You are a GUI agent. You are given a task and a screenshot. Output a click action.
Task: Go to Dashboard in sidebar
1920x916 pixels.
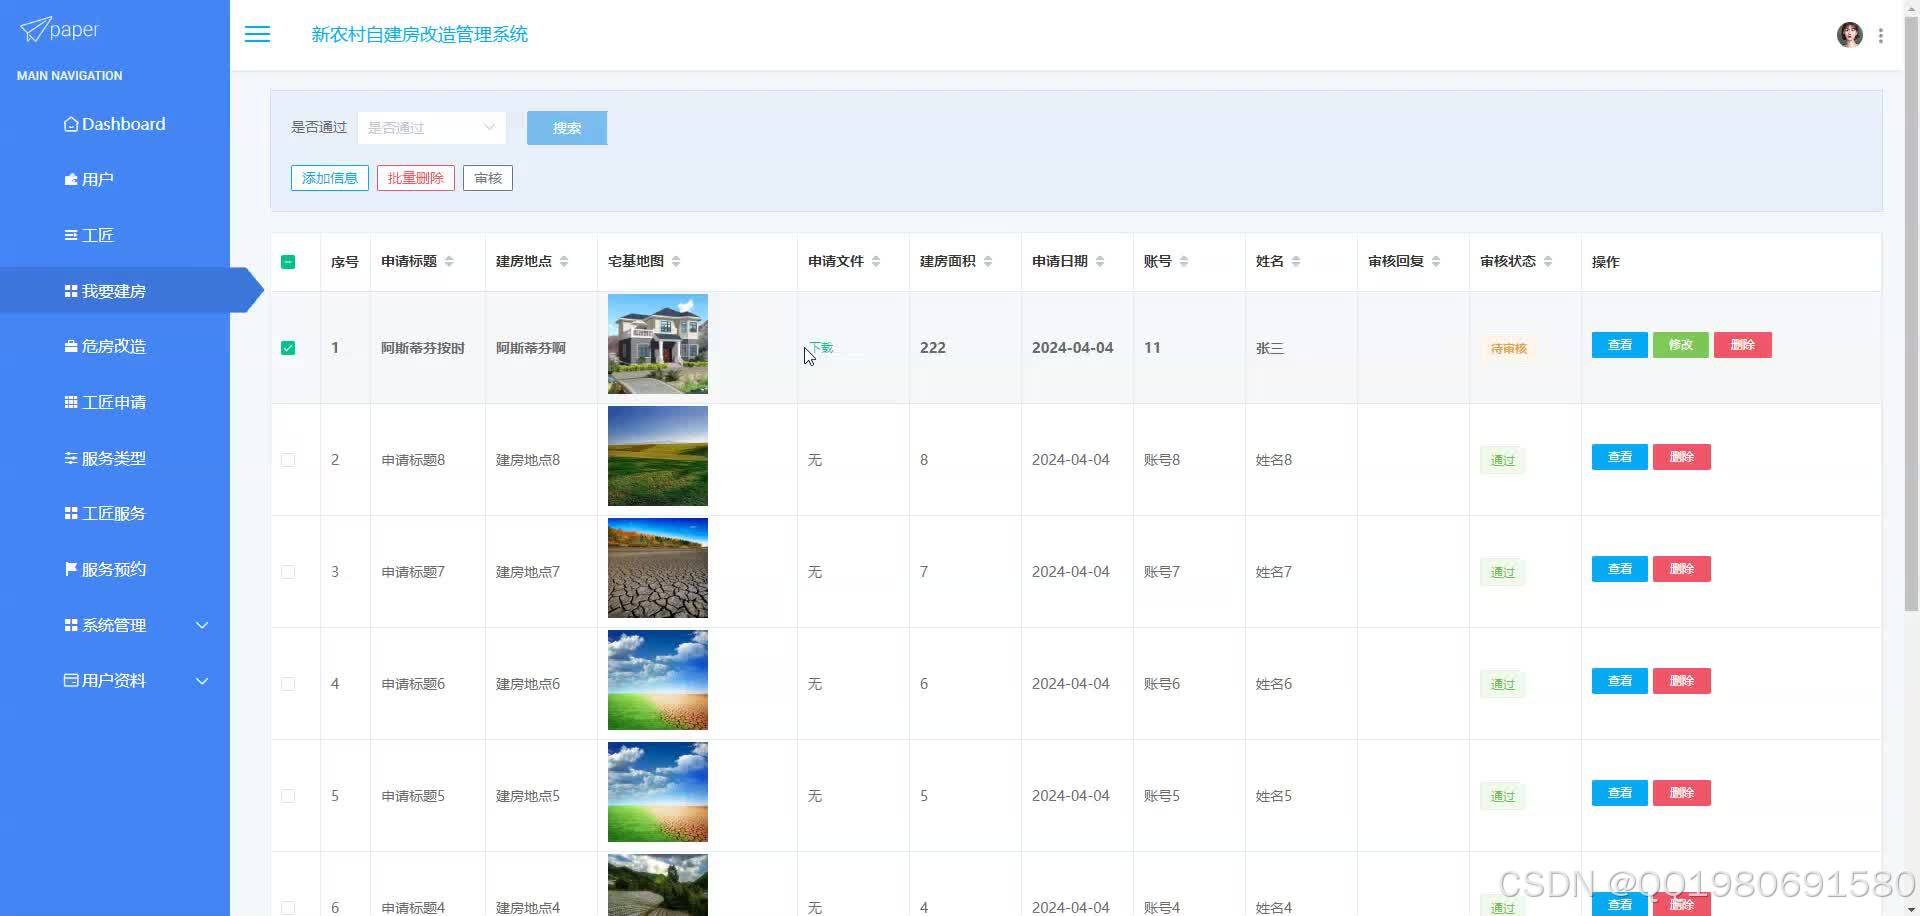115,124
